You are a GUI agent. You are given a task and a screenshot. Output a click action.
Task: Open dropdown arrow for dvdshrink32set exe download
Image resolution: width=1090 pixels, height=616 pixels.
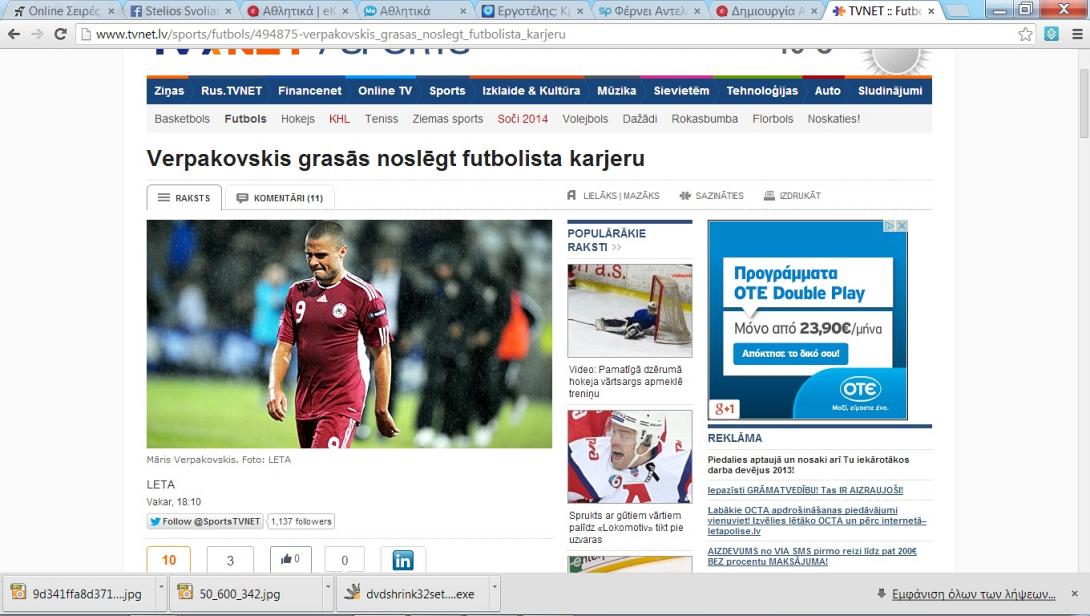tap(495, 593)
